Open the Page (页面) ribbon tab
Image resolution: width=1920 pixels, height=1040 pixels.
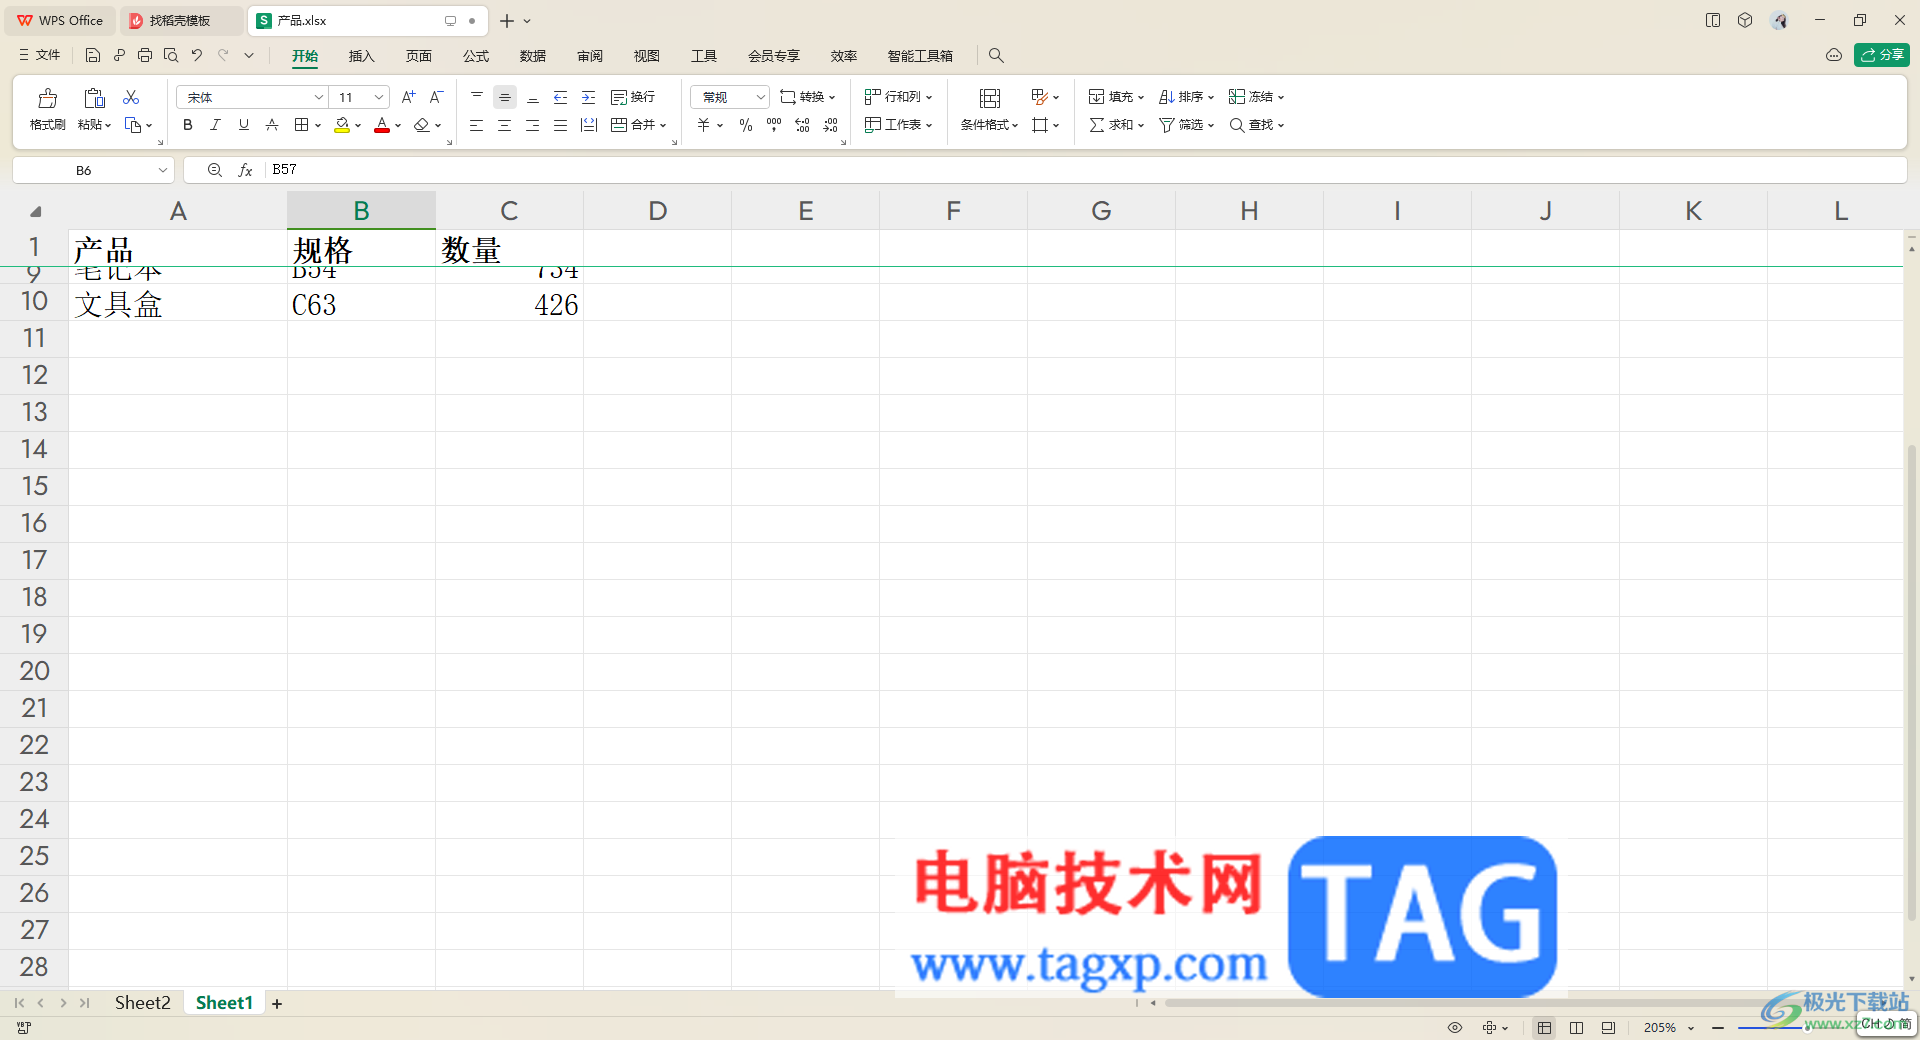pyautogui.click(x=418, y=56)
